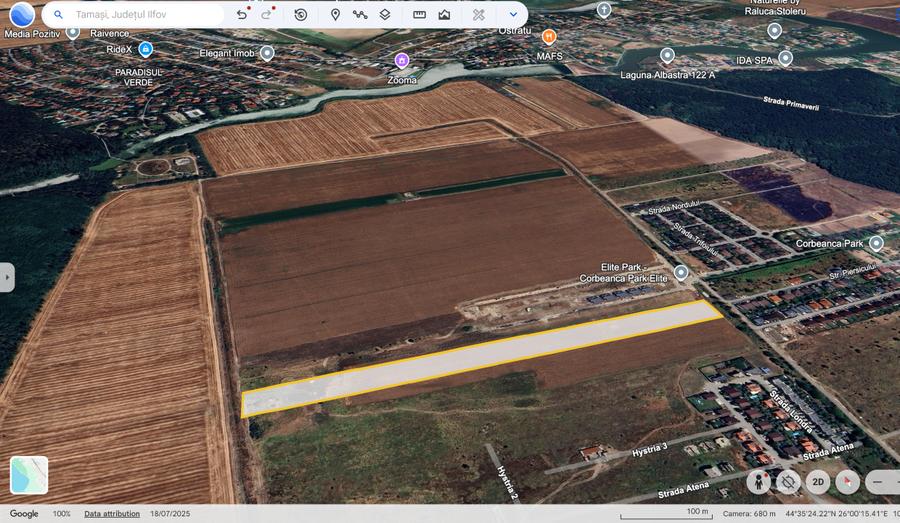This screenshot has height=523, width=900.
Task: Select the ruler measure tool
Action: pyautogui.click(x=420, y=14)
